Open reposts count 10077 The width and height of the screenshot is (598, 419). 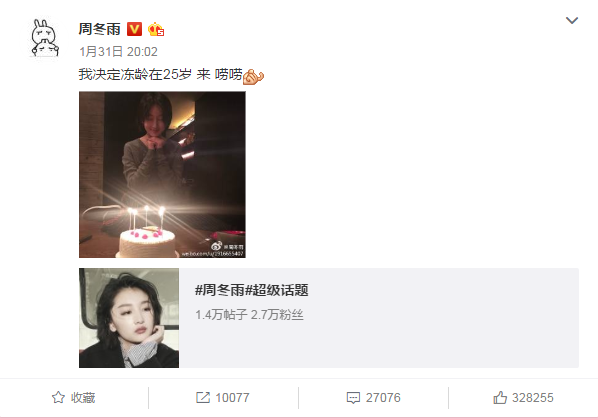(232, 398)
